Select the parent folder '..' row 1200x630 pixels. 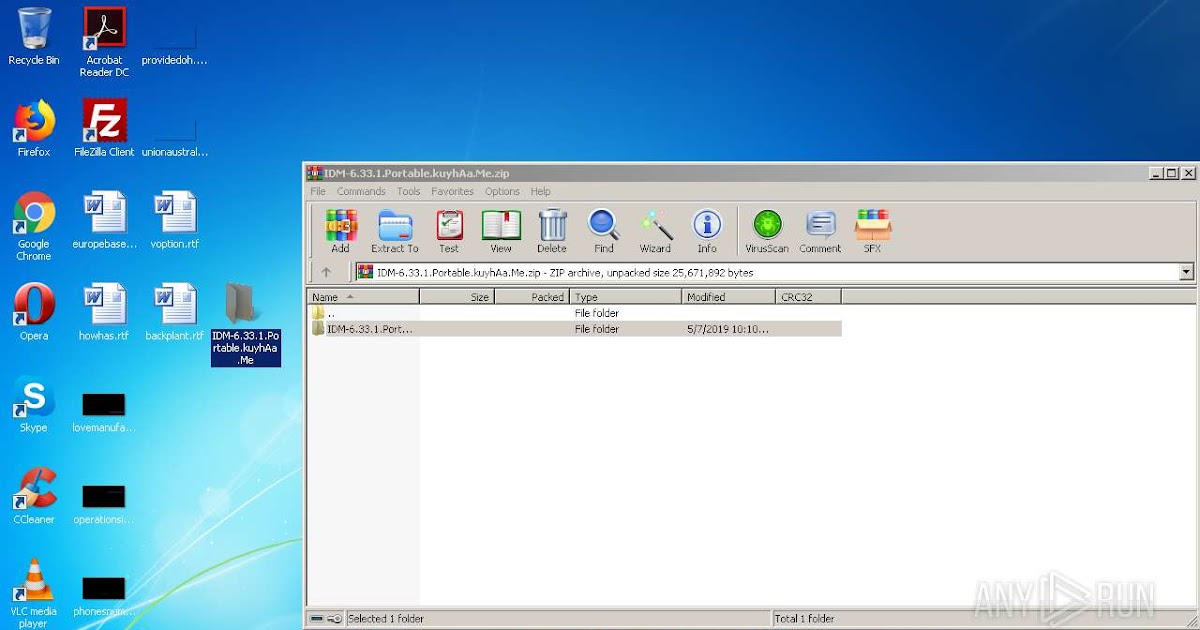575,313
